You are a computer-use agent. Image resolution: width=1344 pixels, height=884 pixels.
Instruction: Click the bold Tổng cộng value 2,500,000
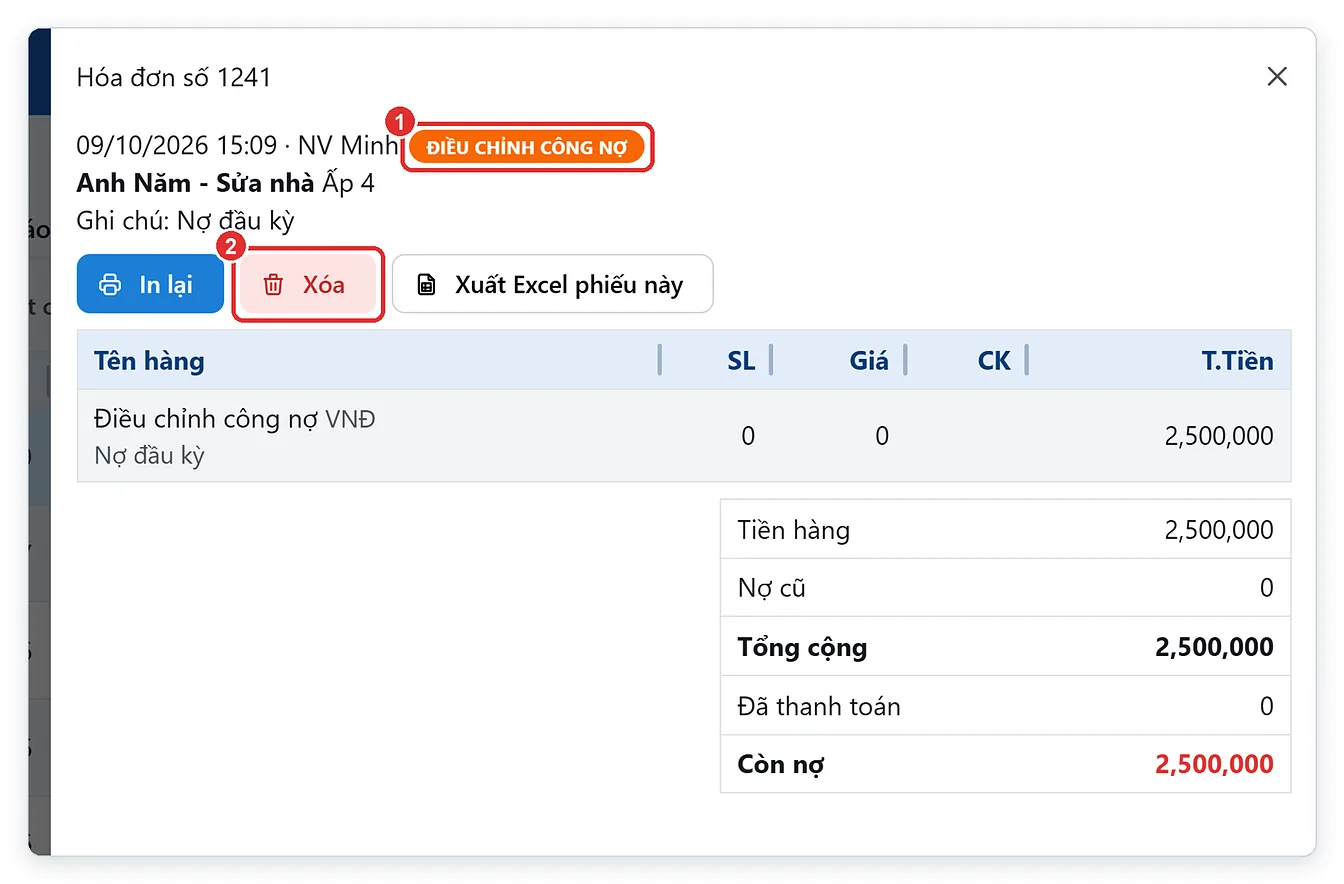click(x=1214, y=647)
